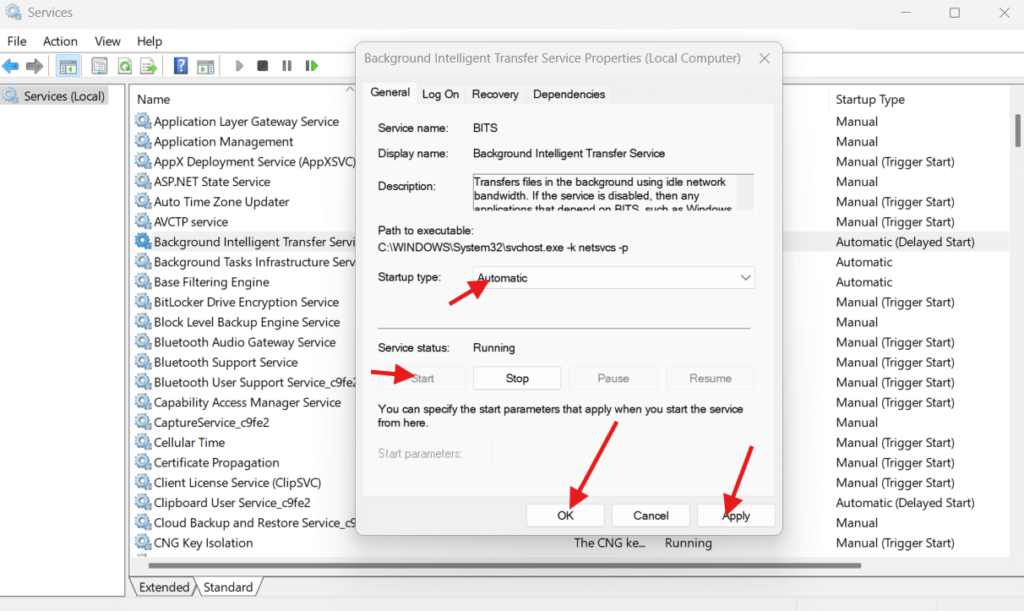Click Automatic (Delayed Start) for Clipboard User Service
Screen dimensions: 1024x611
pos(904,503)
